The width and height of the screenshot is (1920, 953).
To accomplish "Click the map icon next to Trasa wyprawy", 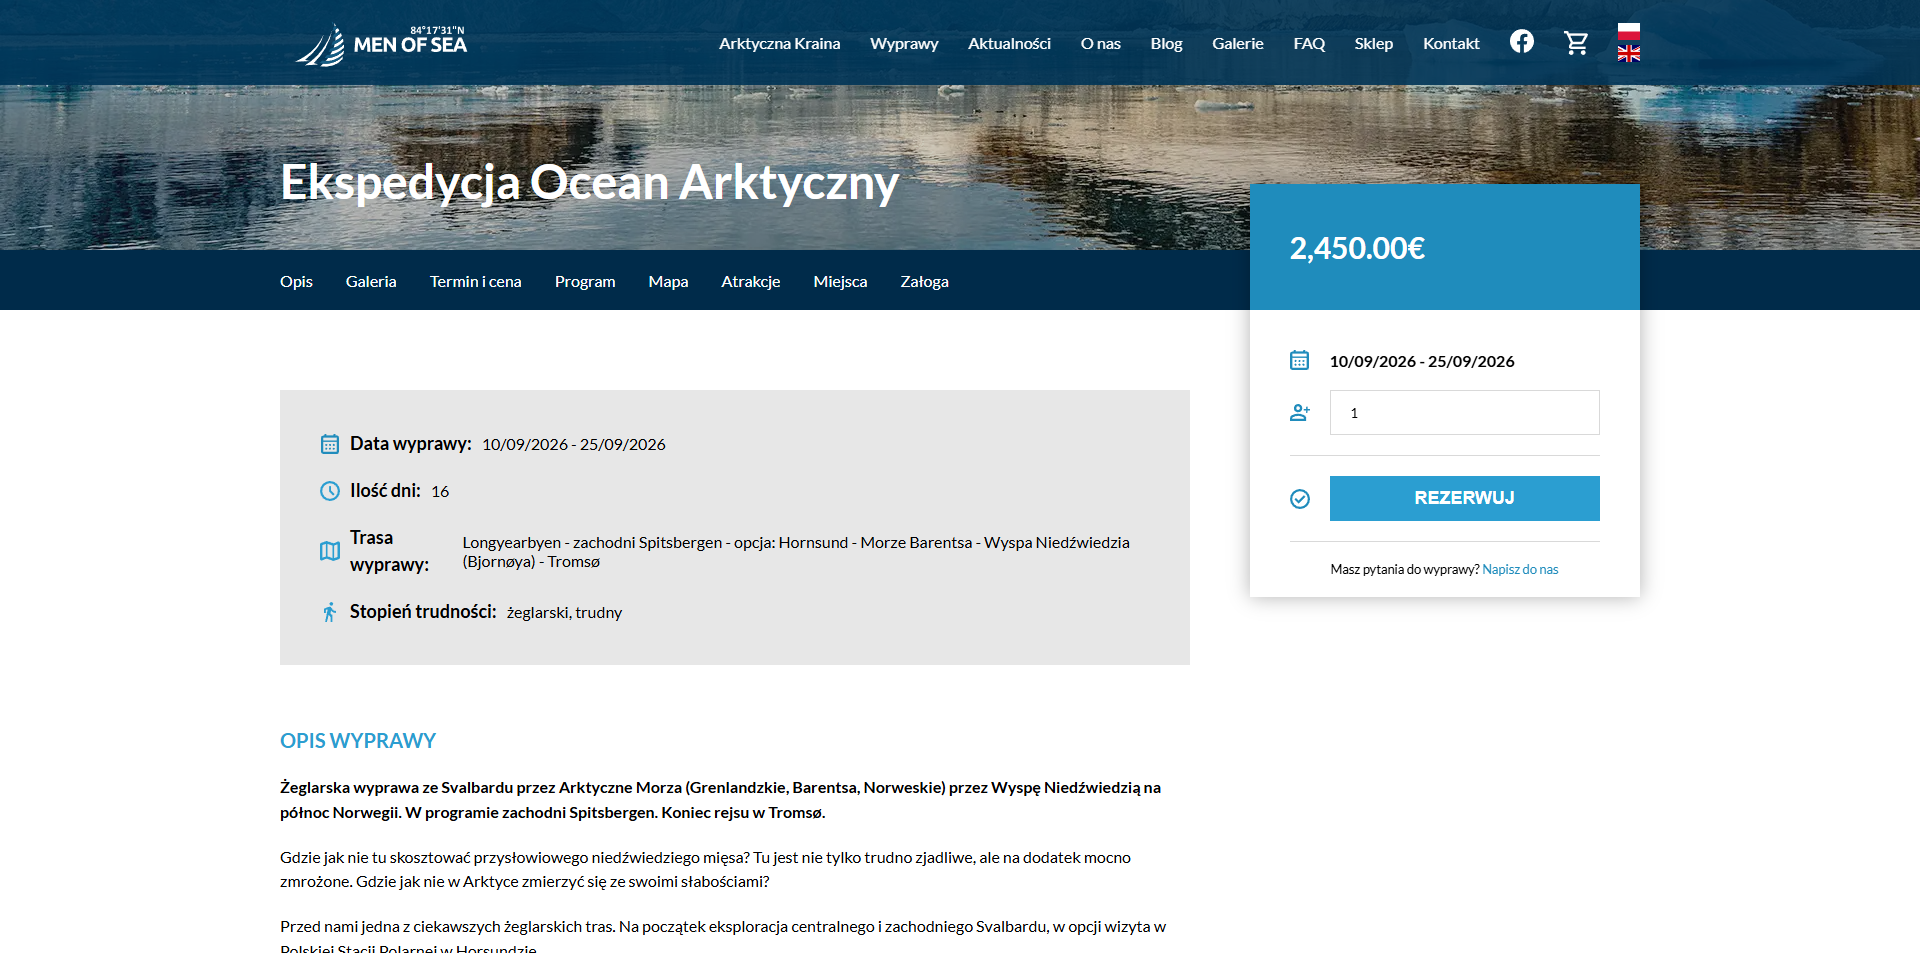I will (329, 551).
